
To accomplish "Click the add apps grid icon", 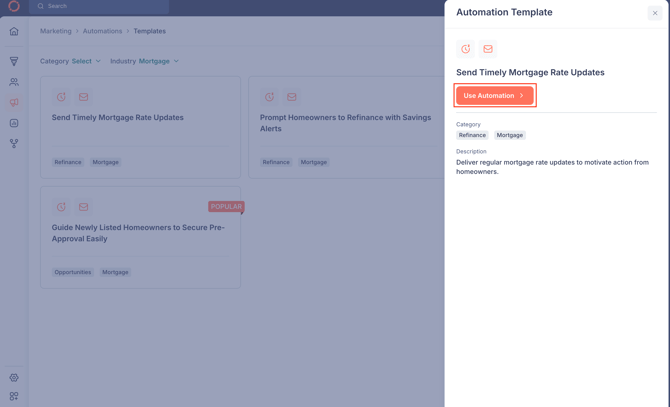I will point(14,396).
